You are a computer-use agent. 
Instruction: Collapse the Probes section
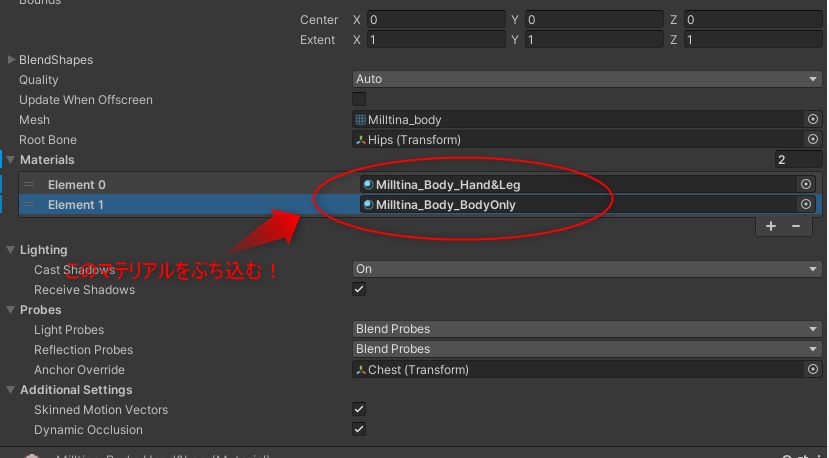click(11, 310)
